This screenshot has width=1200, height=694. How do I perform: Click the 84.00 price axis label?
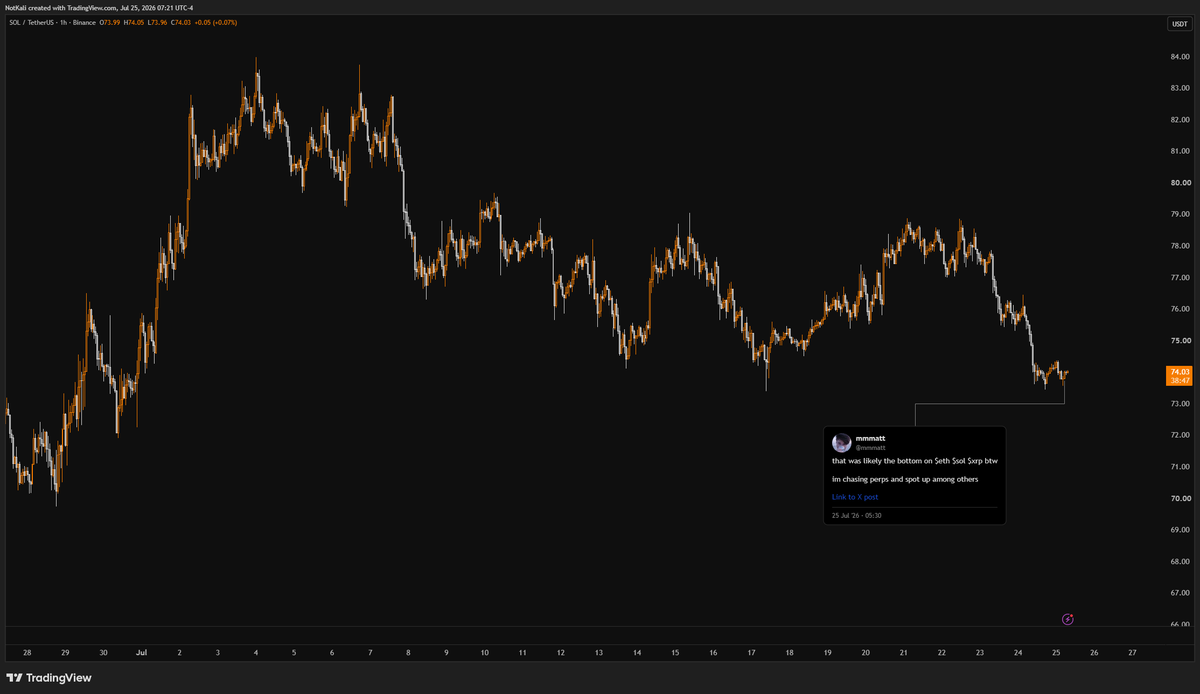click(1178, 56)
